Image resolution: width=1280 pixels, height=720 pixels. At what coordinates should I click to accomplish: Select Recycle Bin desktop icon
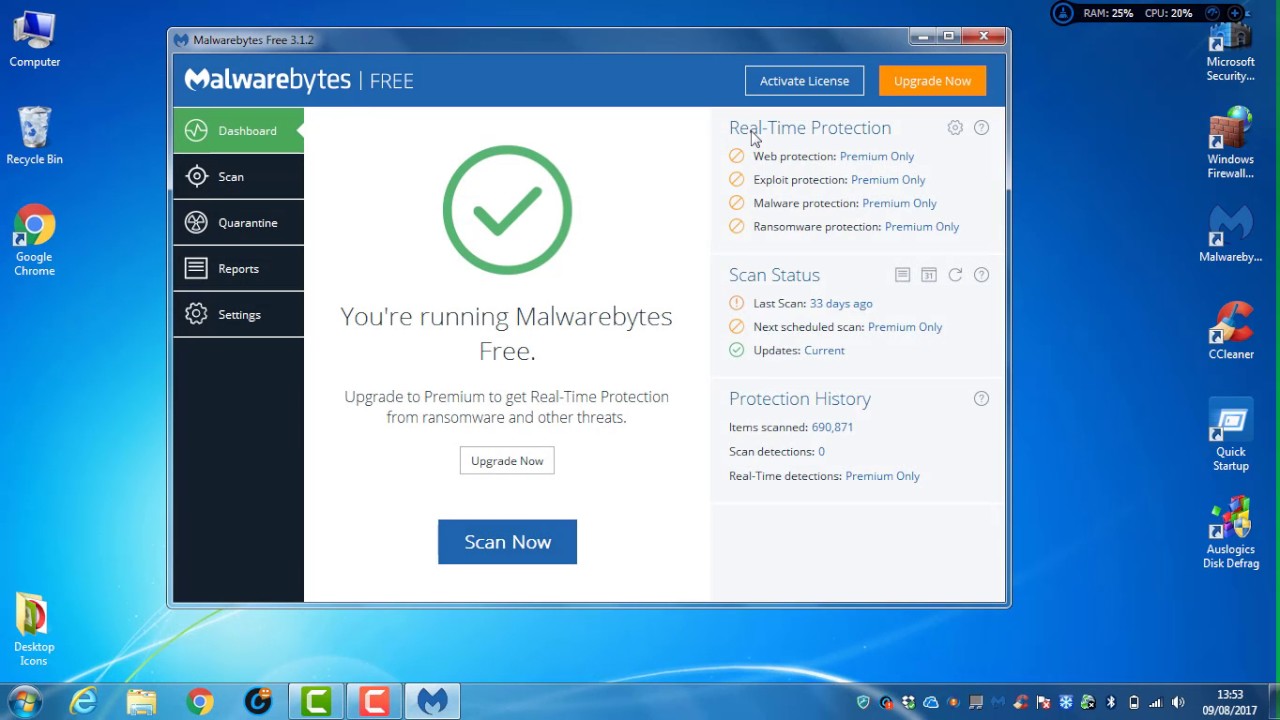34,136
